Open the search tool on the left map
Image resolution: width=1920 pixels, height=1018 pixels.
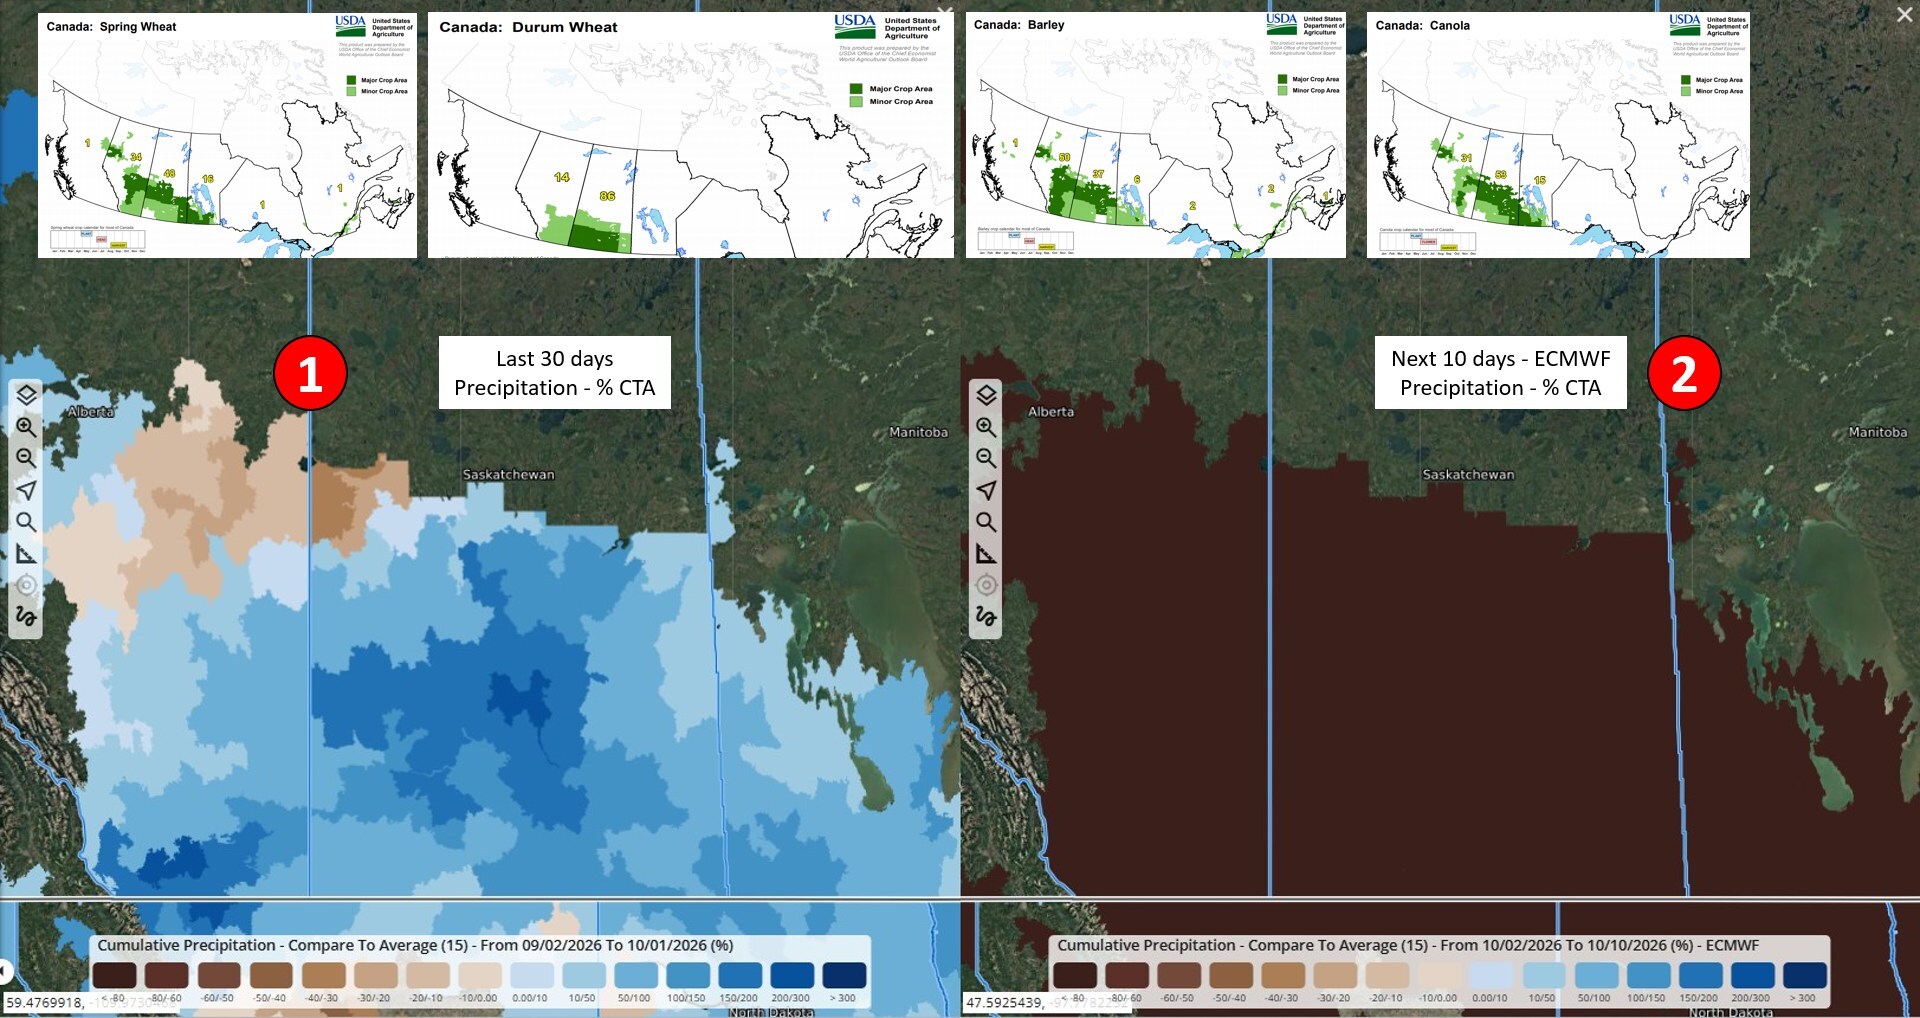click(x=26, y=522)
